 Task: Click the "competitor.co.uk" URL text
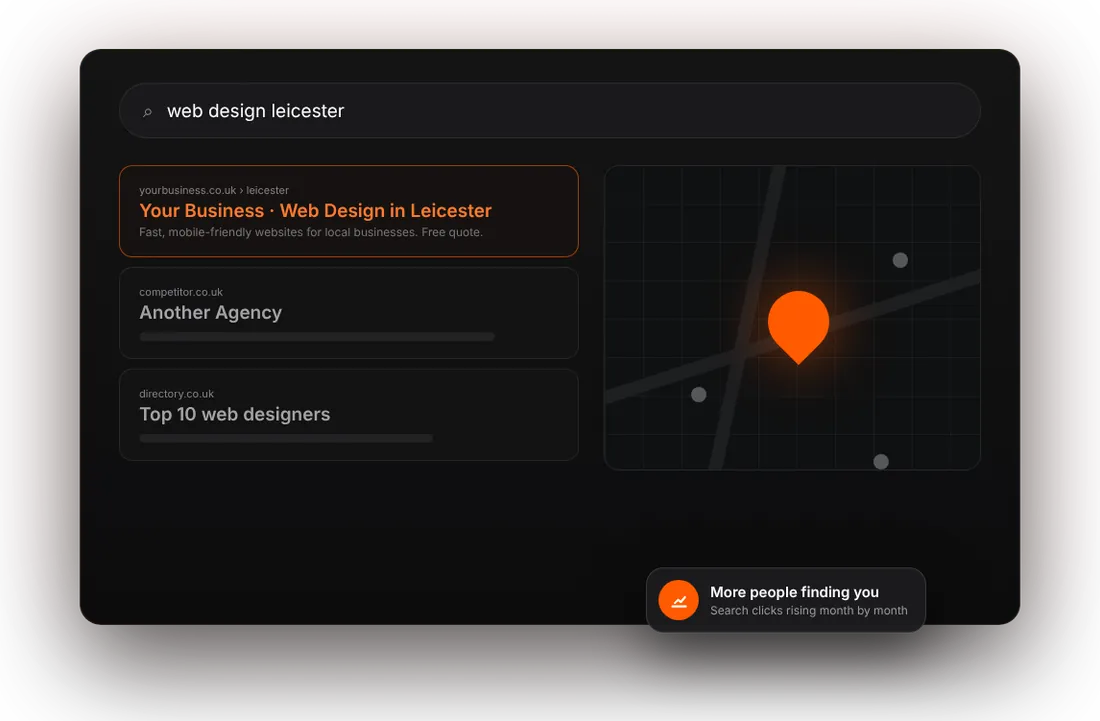[181, 292]
